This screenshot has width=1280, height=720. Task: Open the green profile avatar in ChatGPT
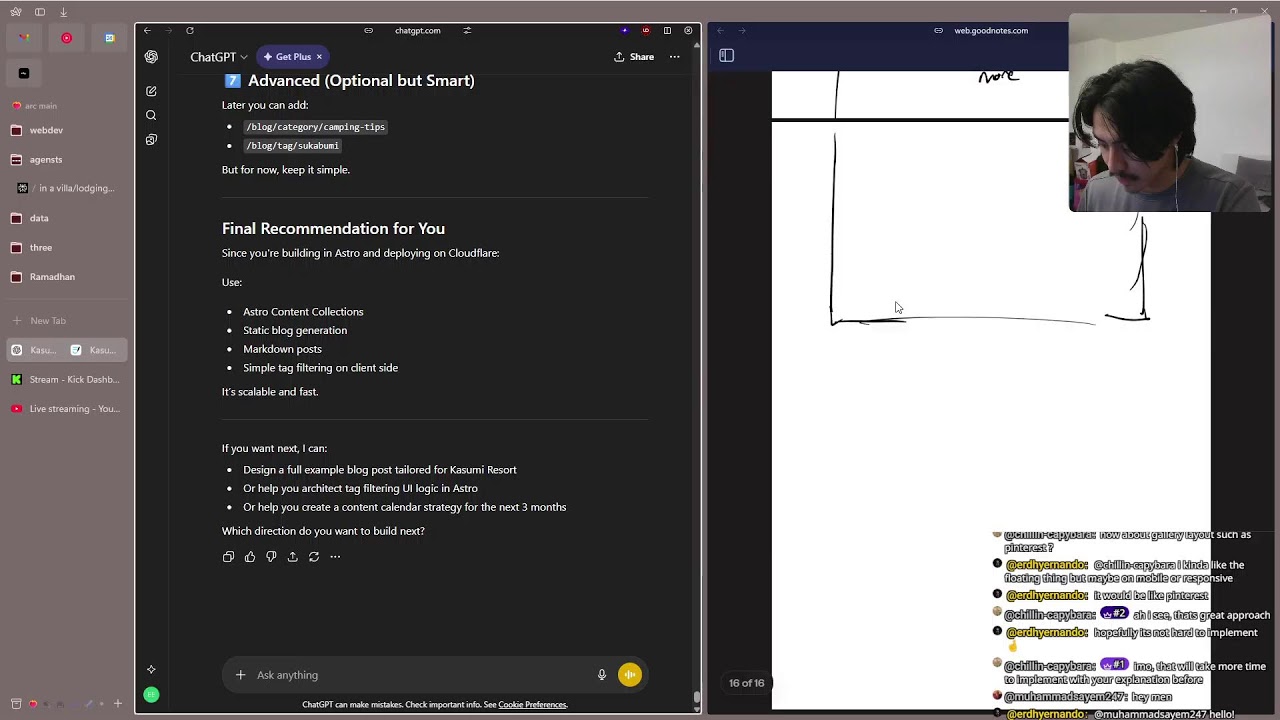(x=151, y=694)
